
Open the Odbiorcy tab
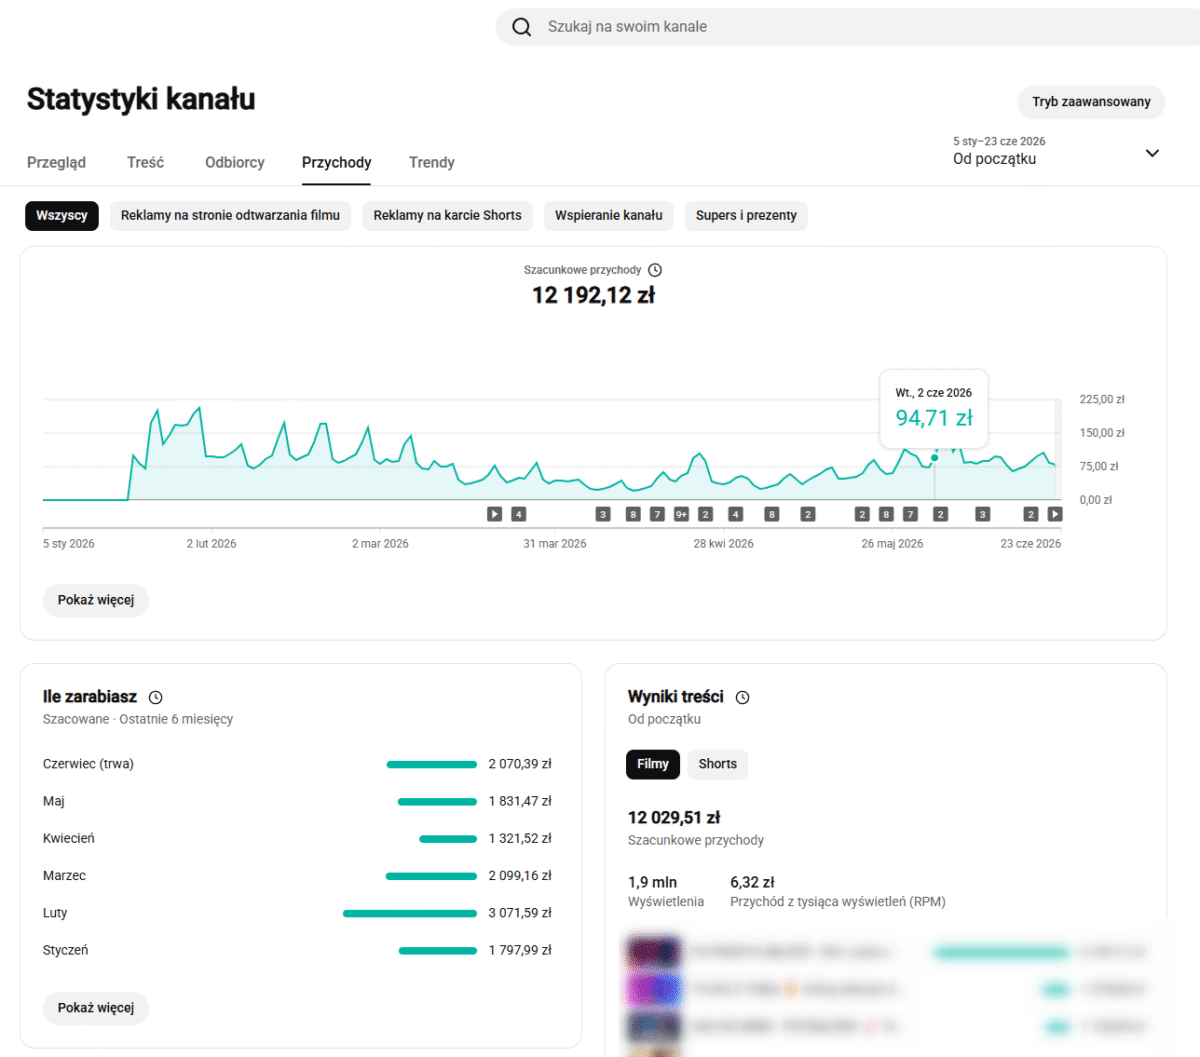(x=235, y=162)
